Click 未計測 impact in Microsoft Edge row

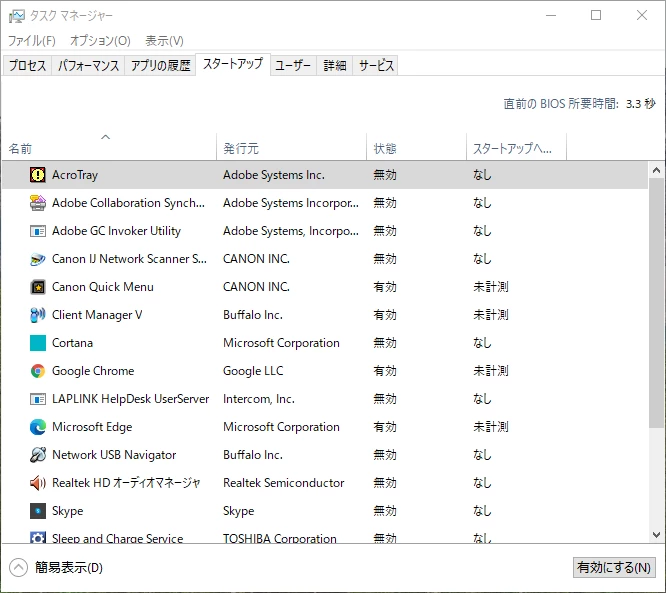click(491, 427)
